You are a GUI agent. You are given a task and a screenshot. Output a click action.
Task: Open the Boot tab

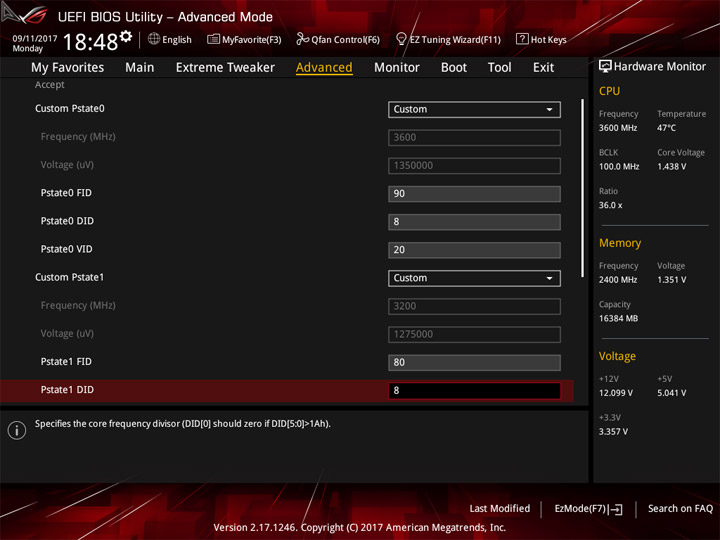pyautogui.click(x=454, y=68)
